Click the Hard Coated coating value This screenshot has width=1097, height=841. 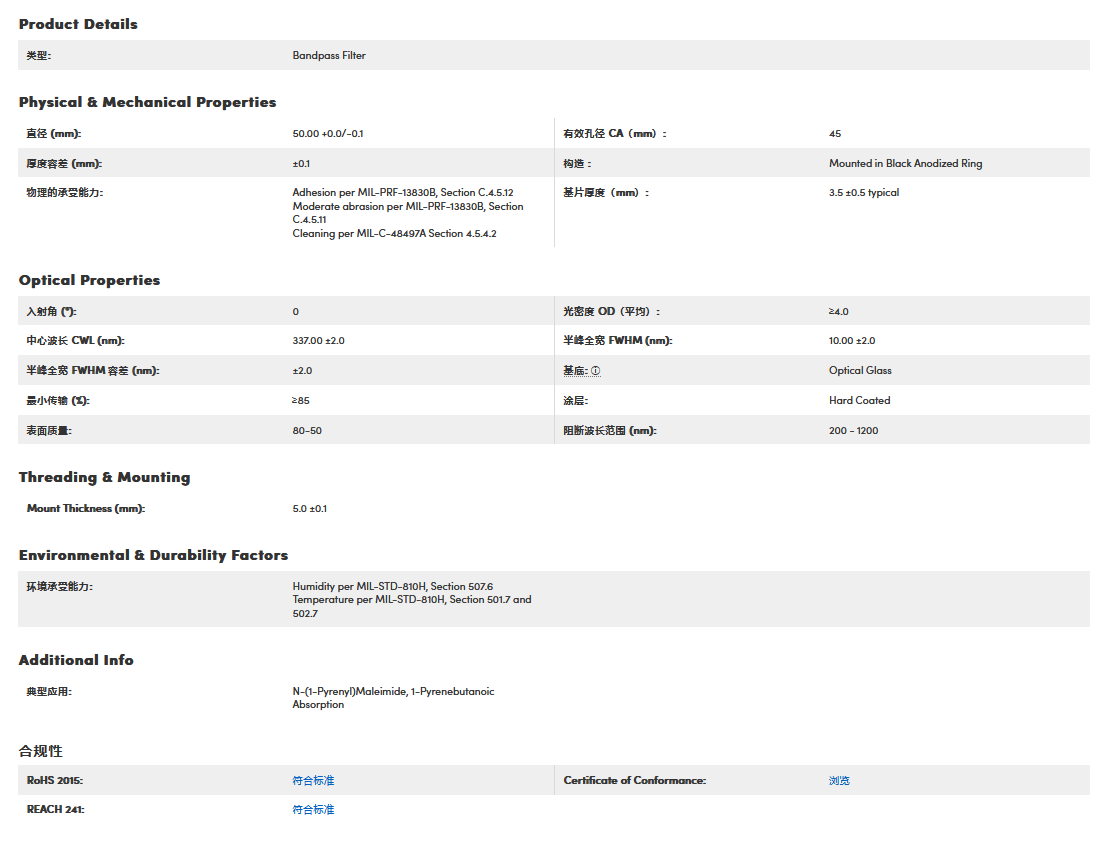859,400
